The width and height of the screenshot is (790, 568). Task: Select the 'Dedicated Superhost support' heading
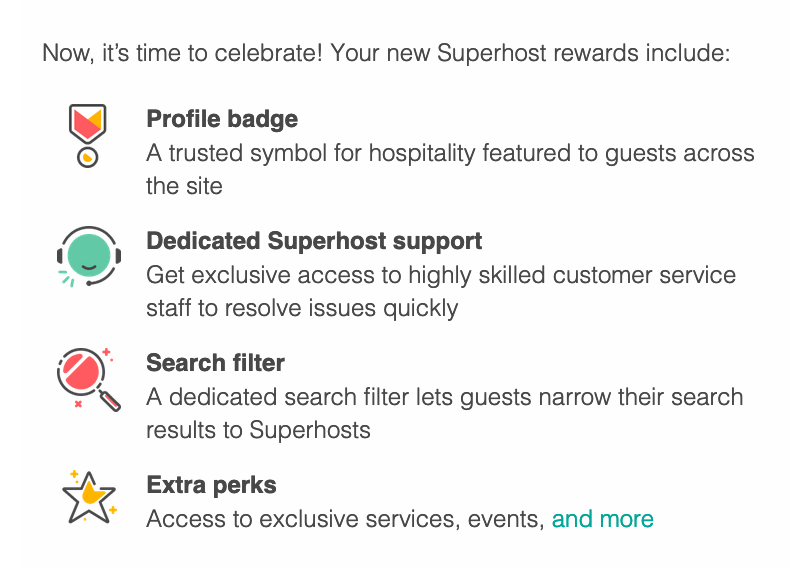[314, 241]
